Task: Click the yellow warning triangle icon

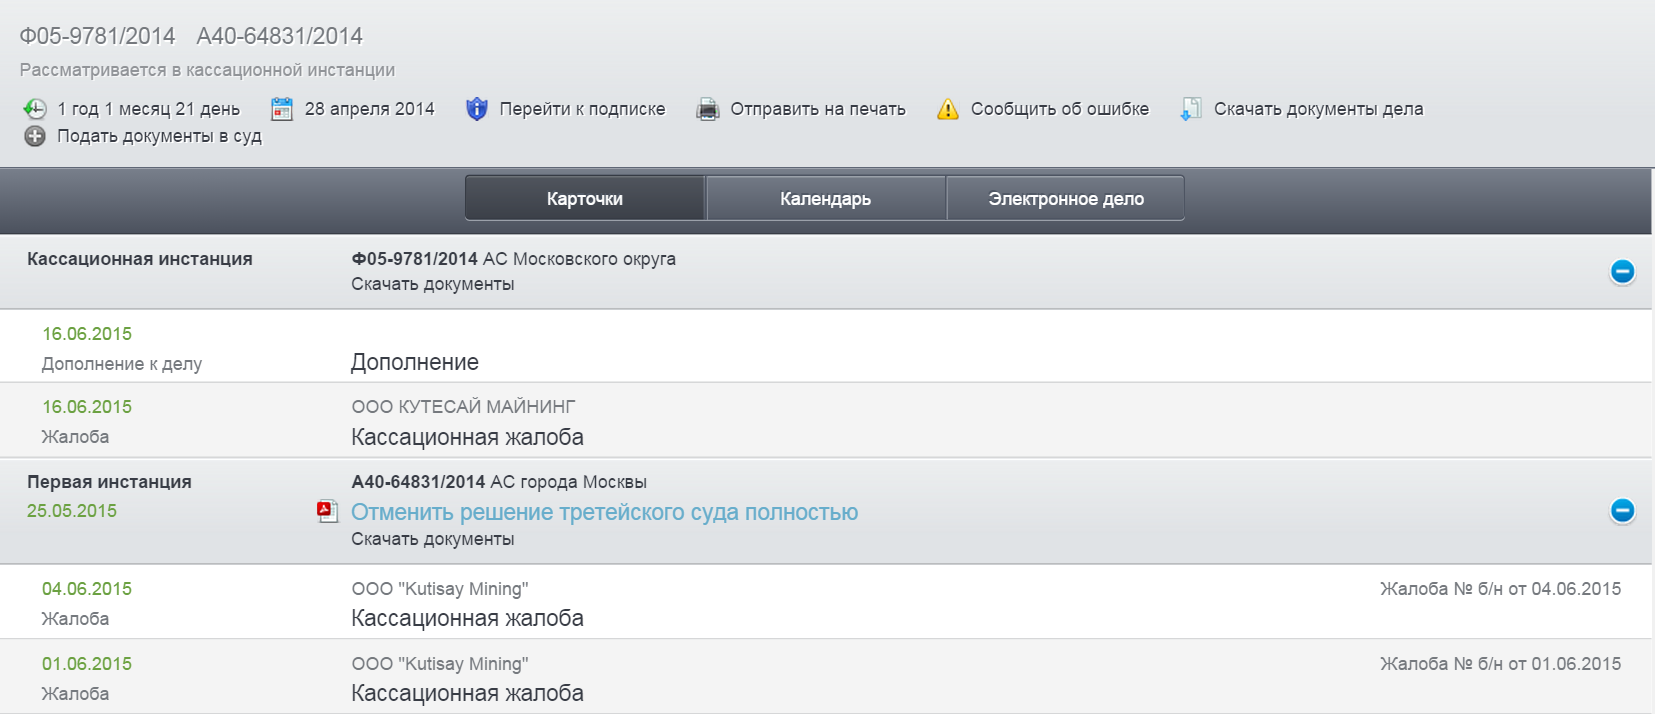Action: pyautogui.click(x=947, y=109)
